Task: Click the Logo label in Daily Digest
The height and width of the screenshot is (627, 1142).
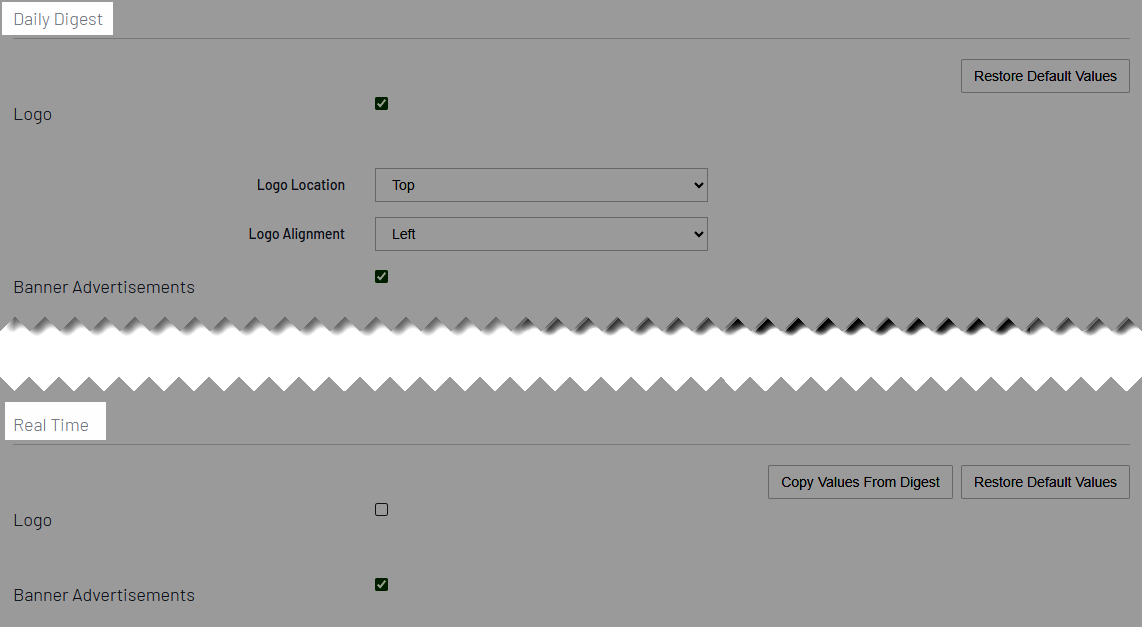Action: (x=32, y=114)
